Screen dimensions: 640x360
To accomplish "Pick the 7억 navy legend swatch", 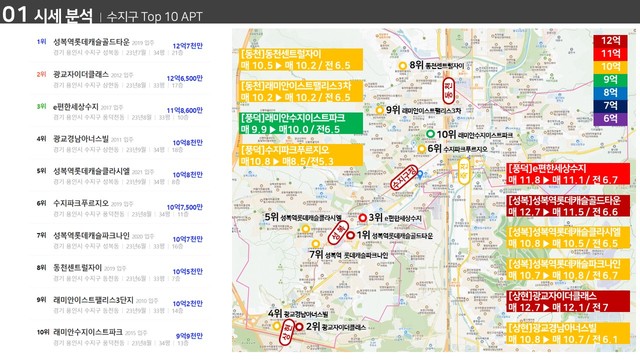I will point(611,106).
